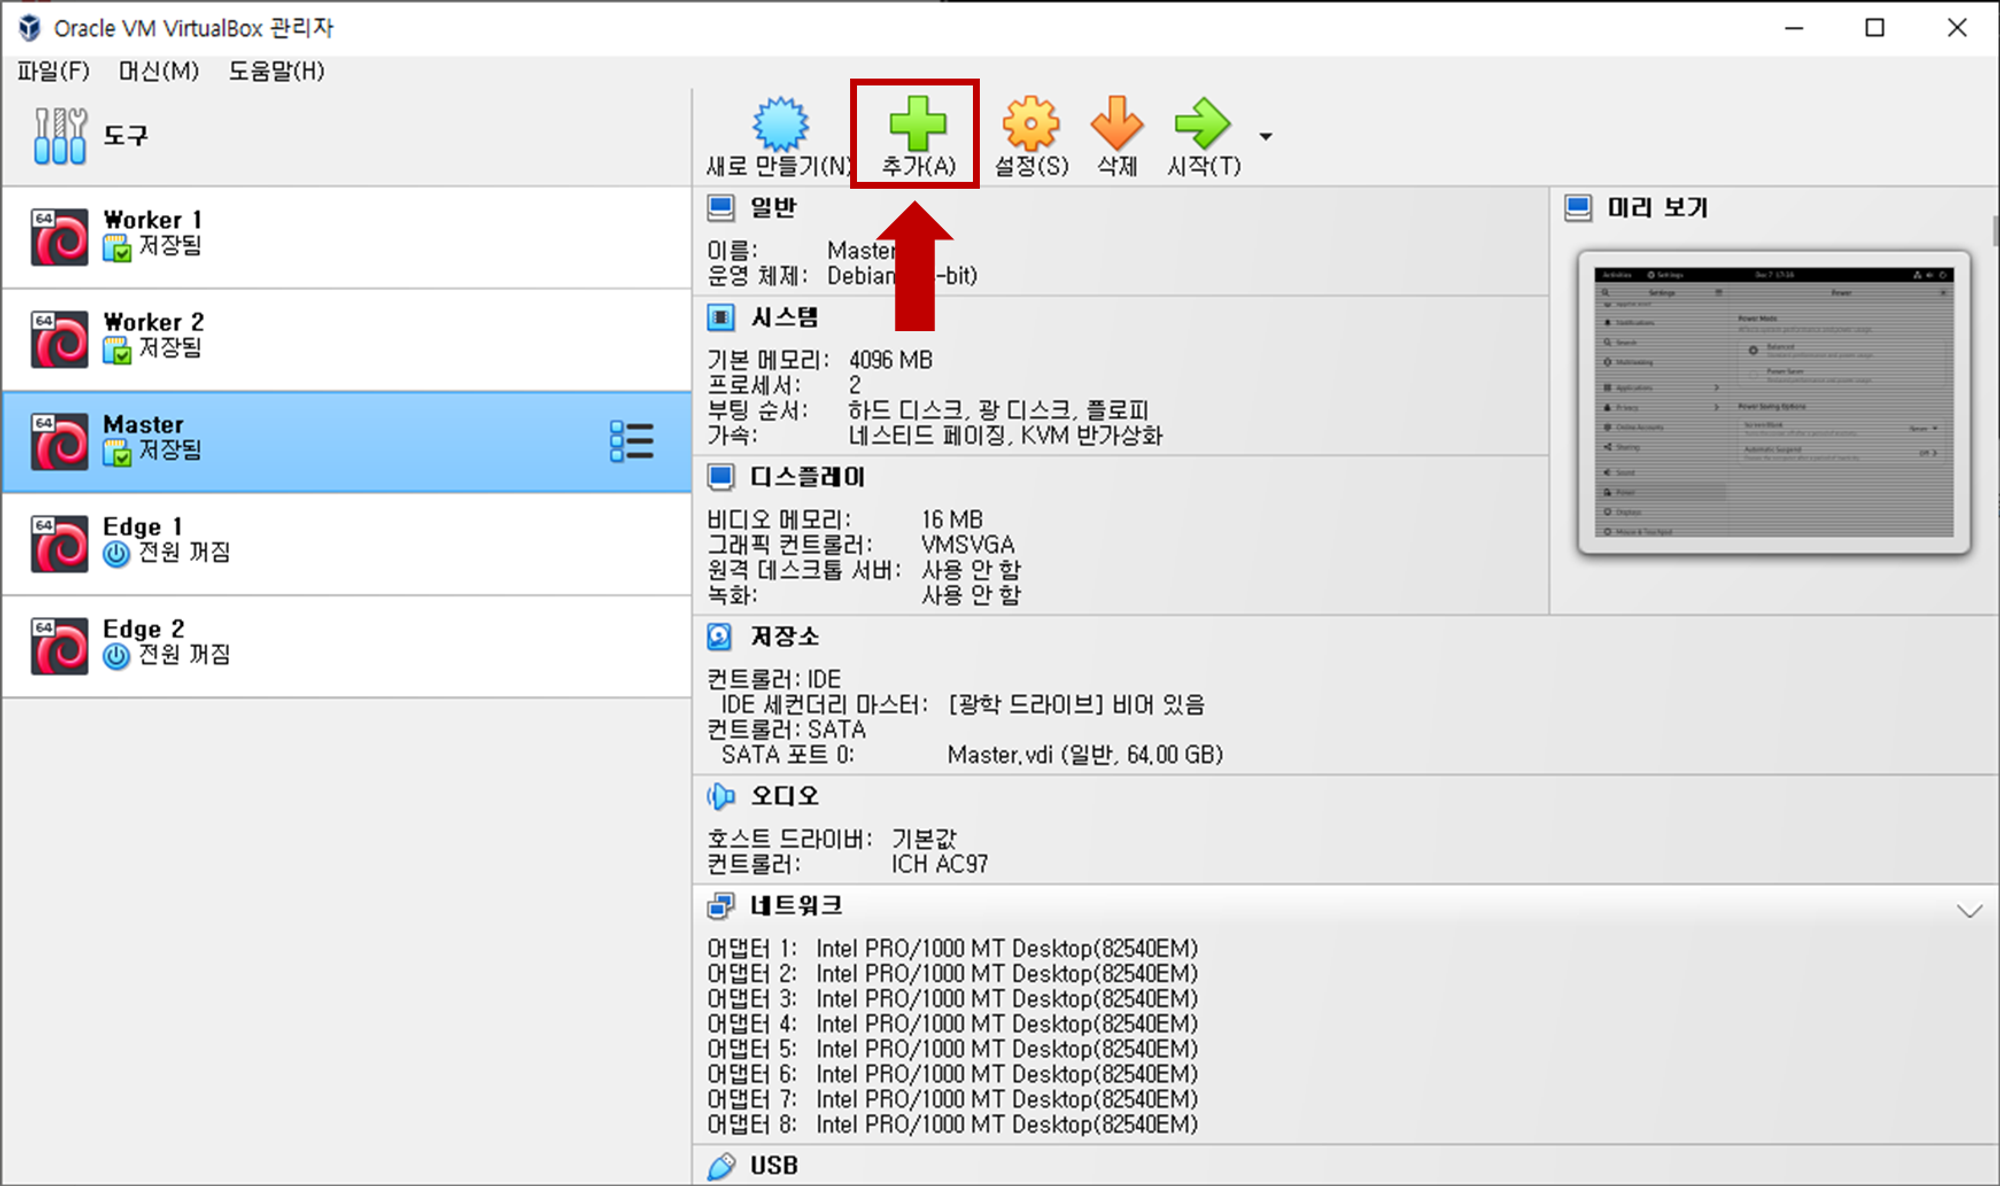Click the ICH AC97 audio controller value
Image resolution: width=2000 pixels, height=1186 pixels.
point(940,864)
